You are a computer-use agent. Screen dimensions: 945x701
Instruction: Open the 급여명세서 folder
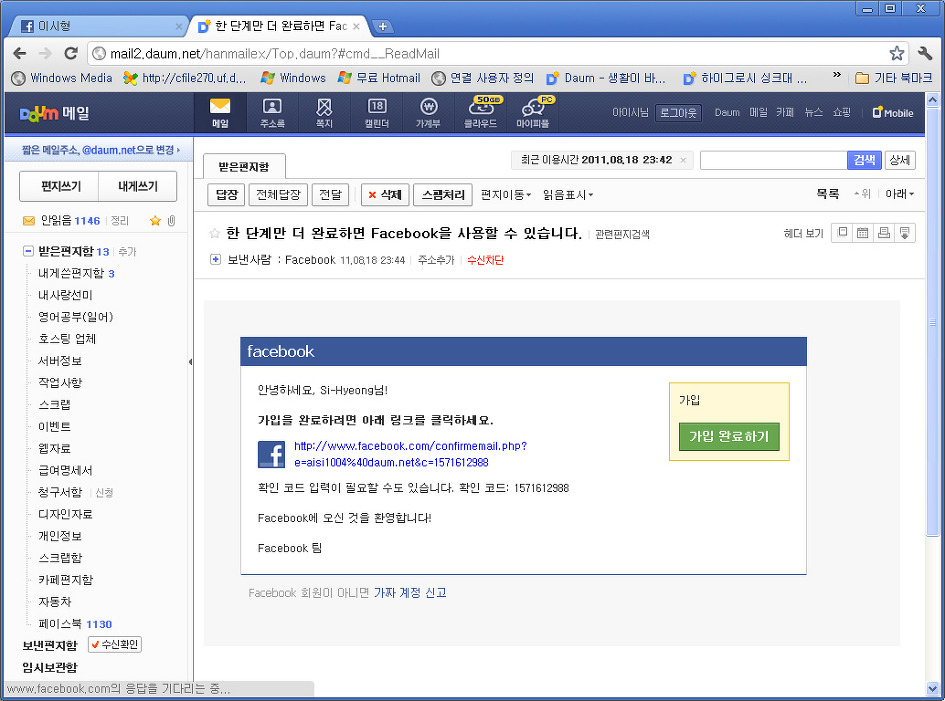coord(65,470)
